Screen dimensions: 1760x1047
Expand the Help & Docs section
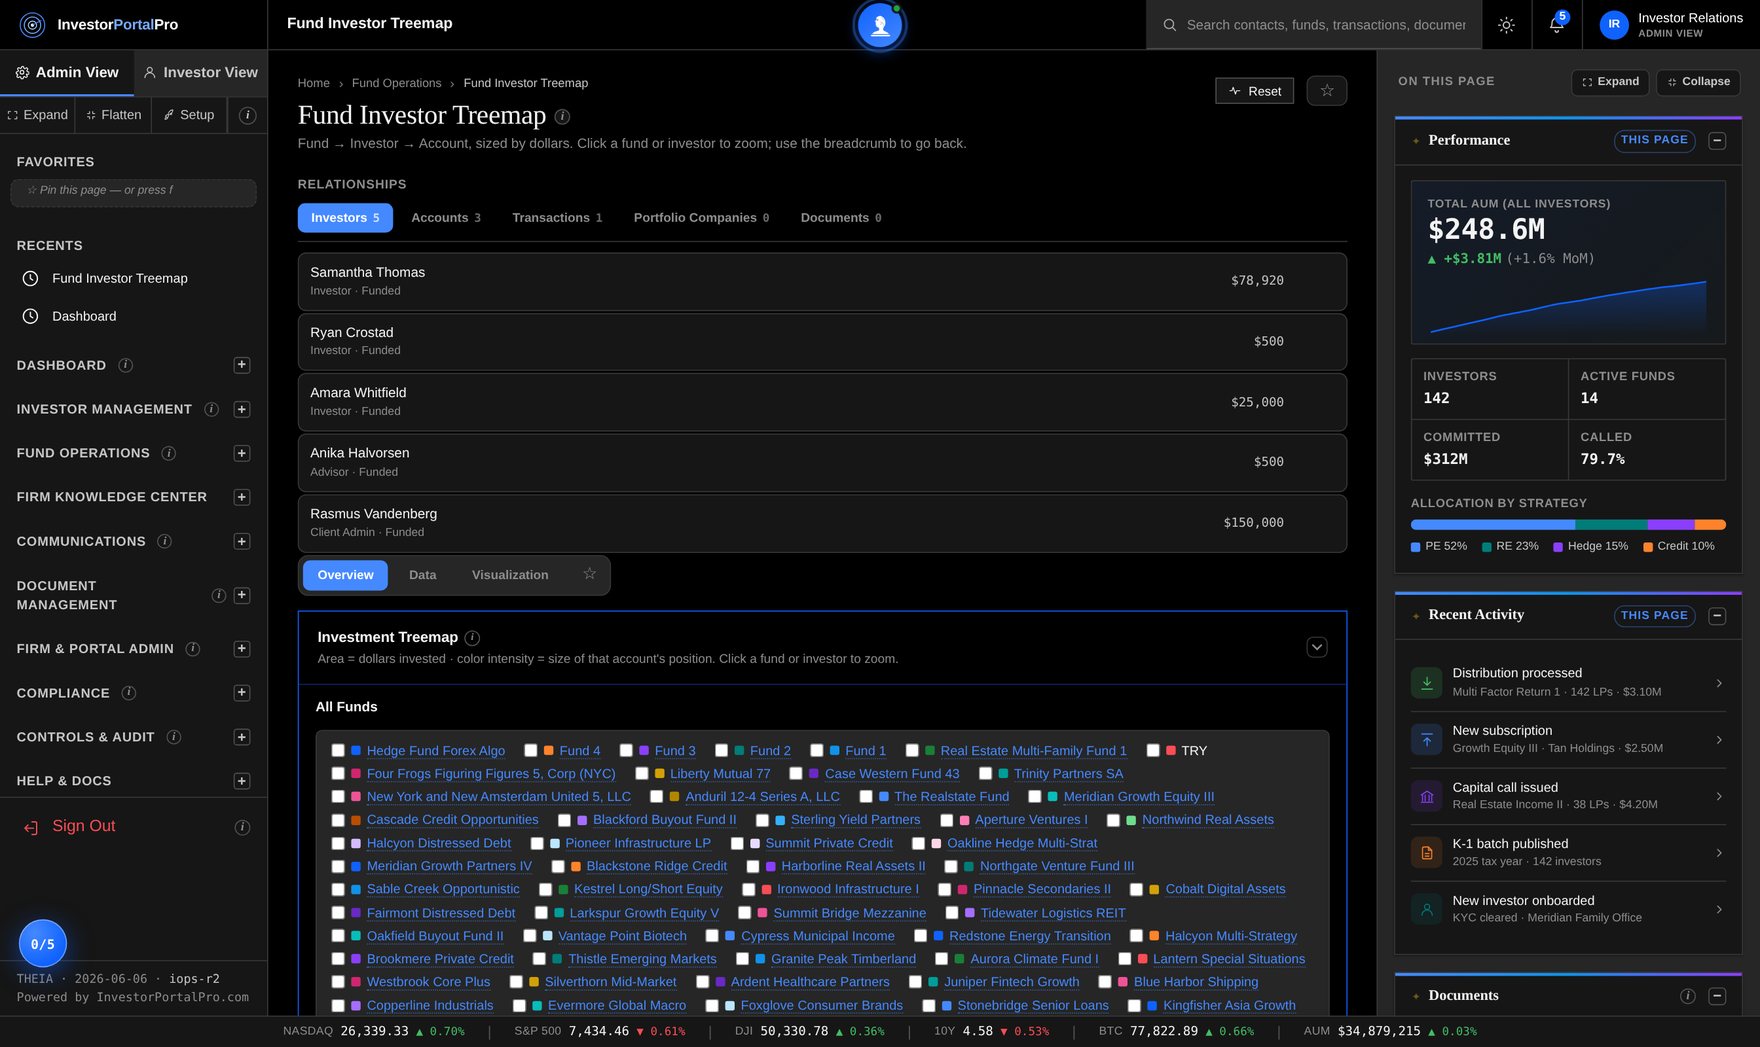pos(242,781)
